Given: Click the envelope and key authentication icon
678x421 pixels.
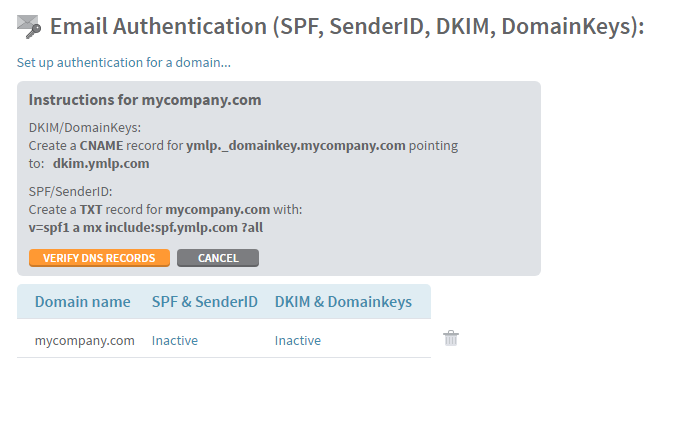Looking at the screenshot, I should (29, 26).
